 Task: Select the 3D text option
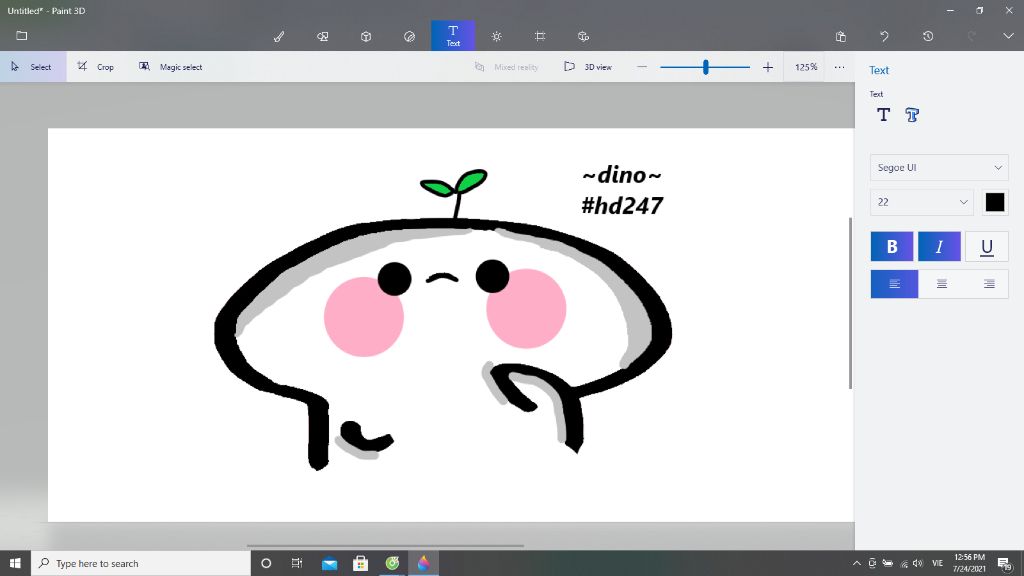pos(912,115)
